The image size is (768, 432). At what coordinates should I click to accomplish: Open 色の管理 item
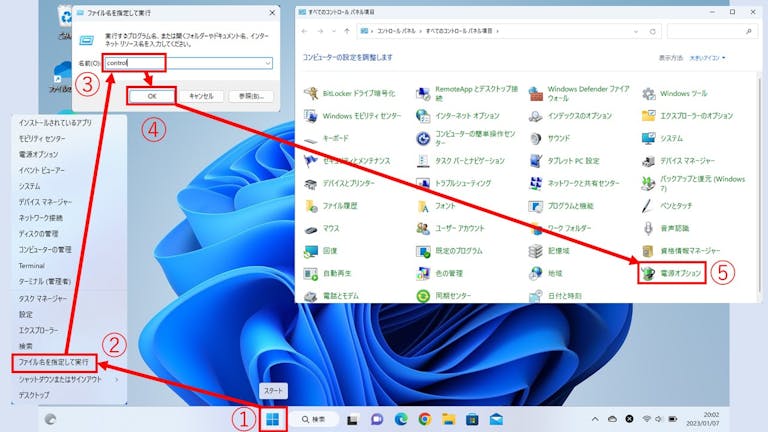pos(439,273)
